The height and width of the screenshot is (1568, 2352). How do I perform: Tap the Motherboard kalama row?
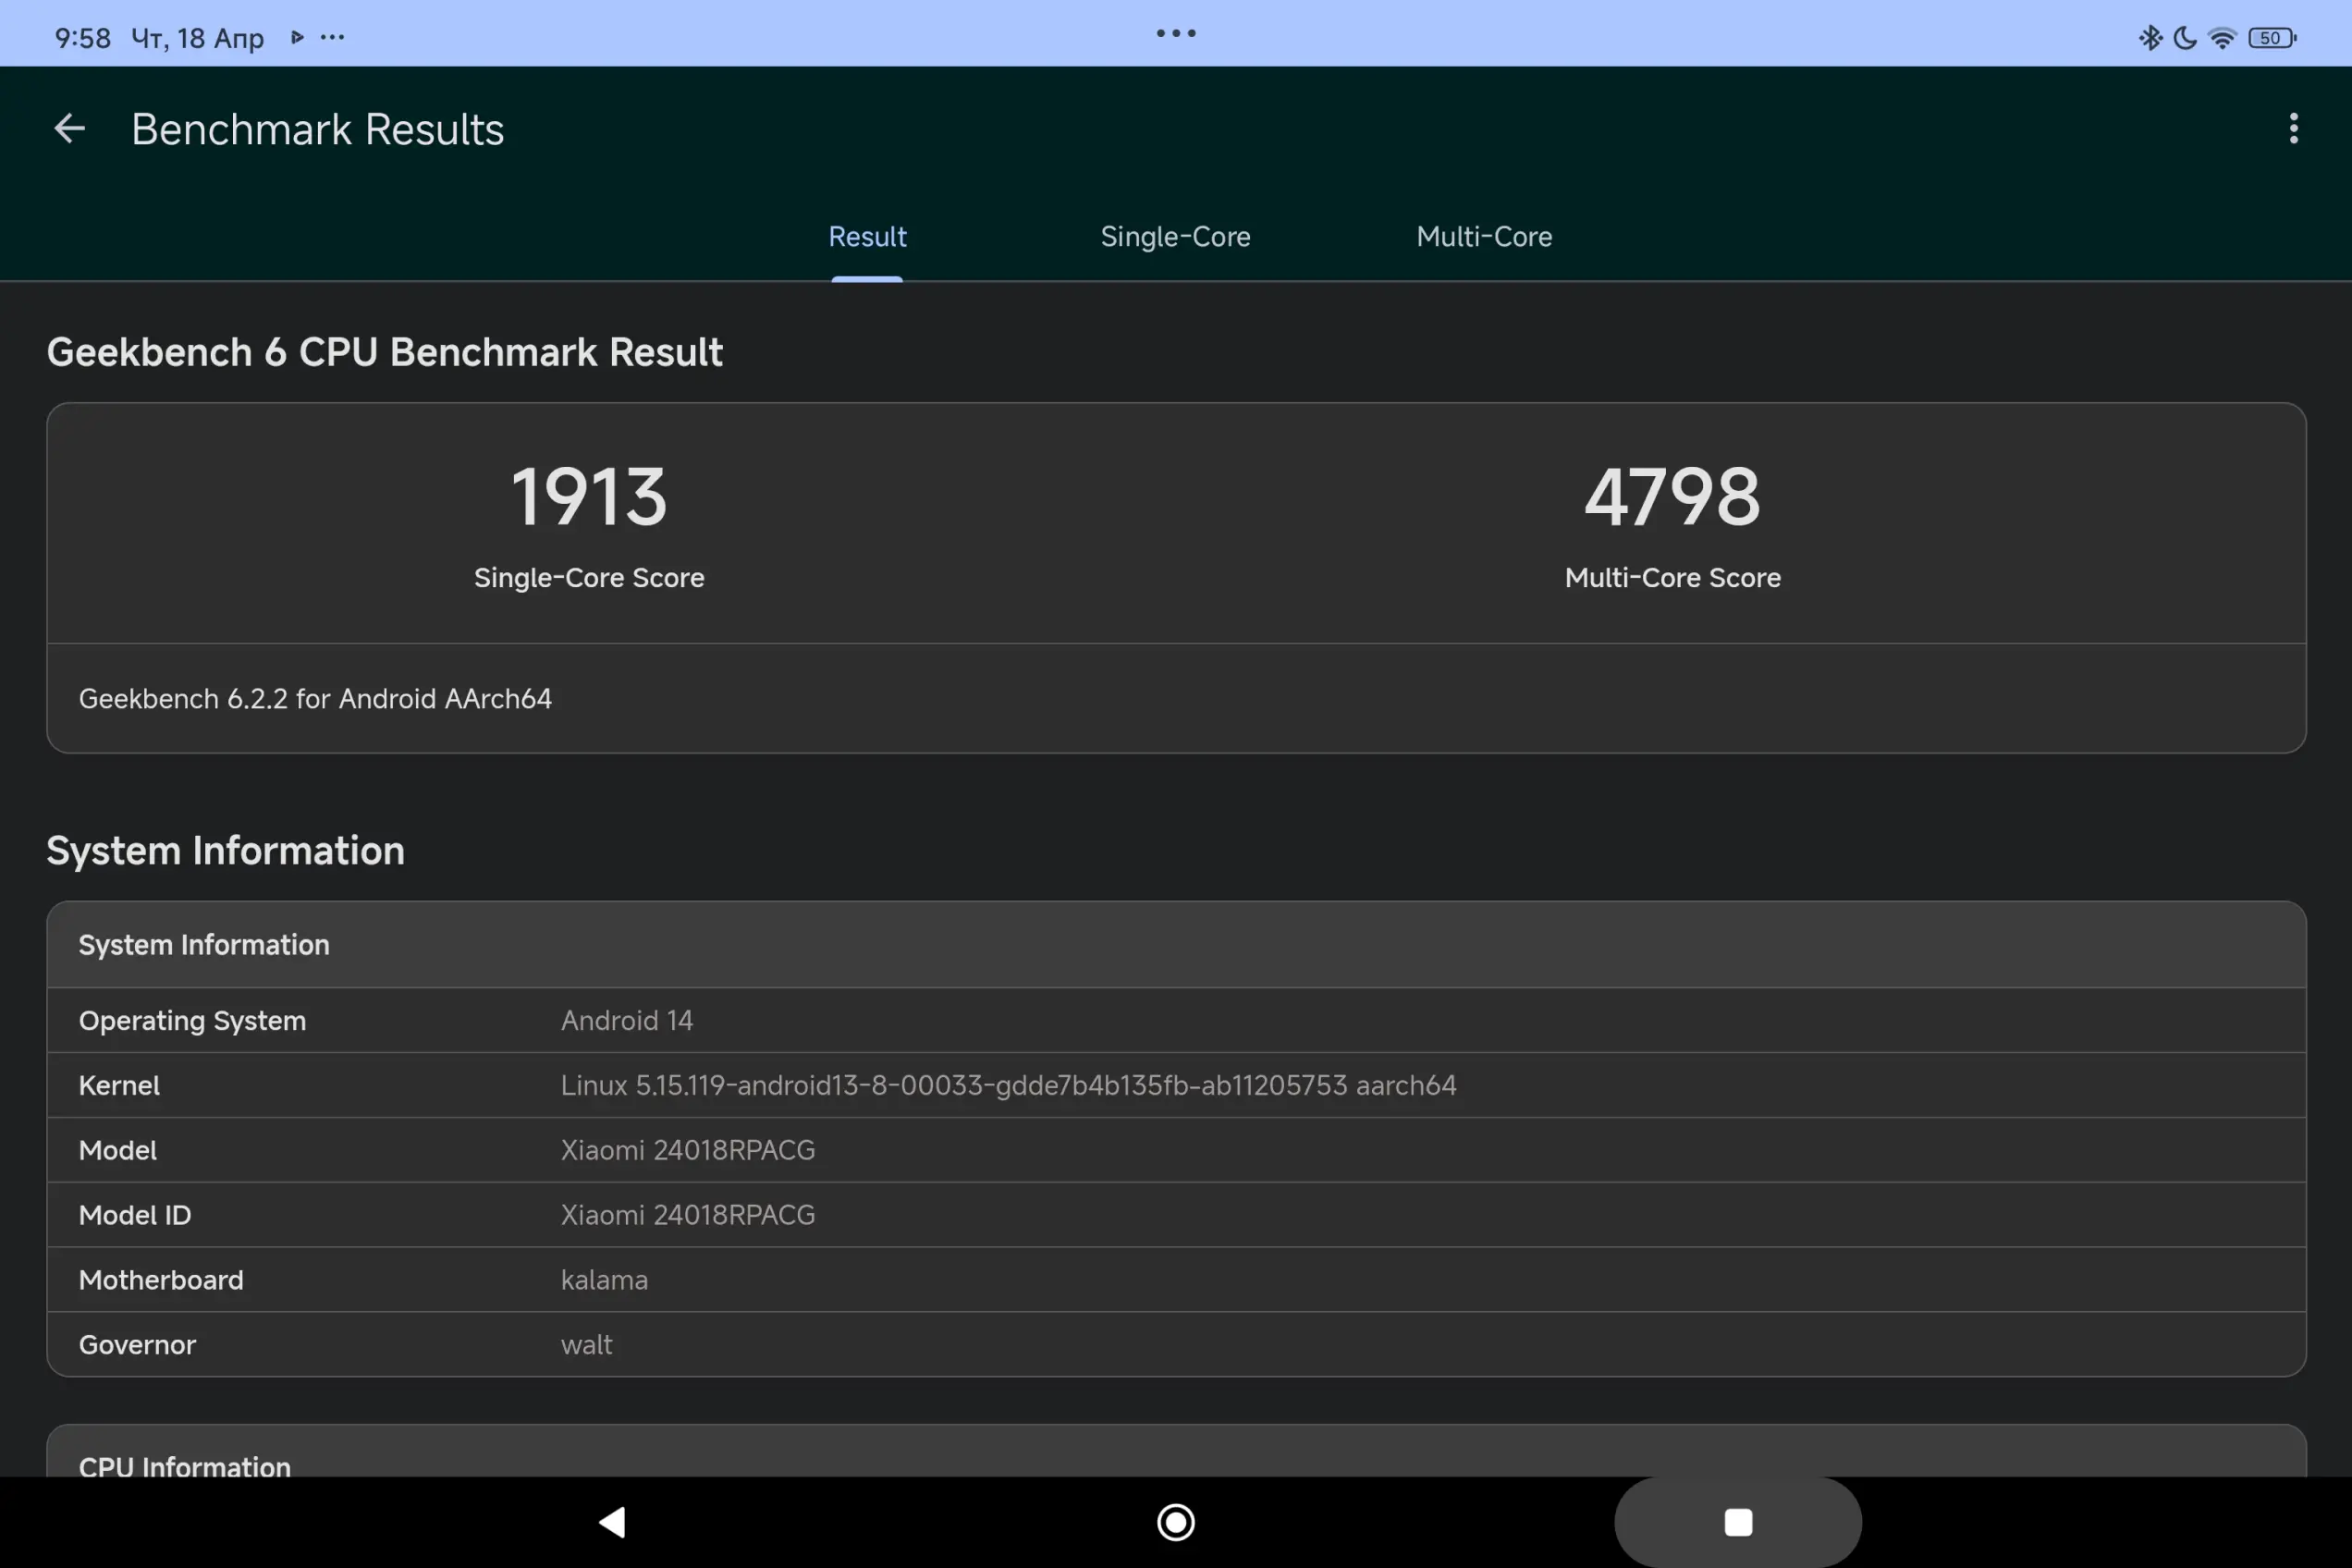click(x=1175, y=1280)
